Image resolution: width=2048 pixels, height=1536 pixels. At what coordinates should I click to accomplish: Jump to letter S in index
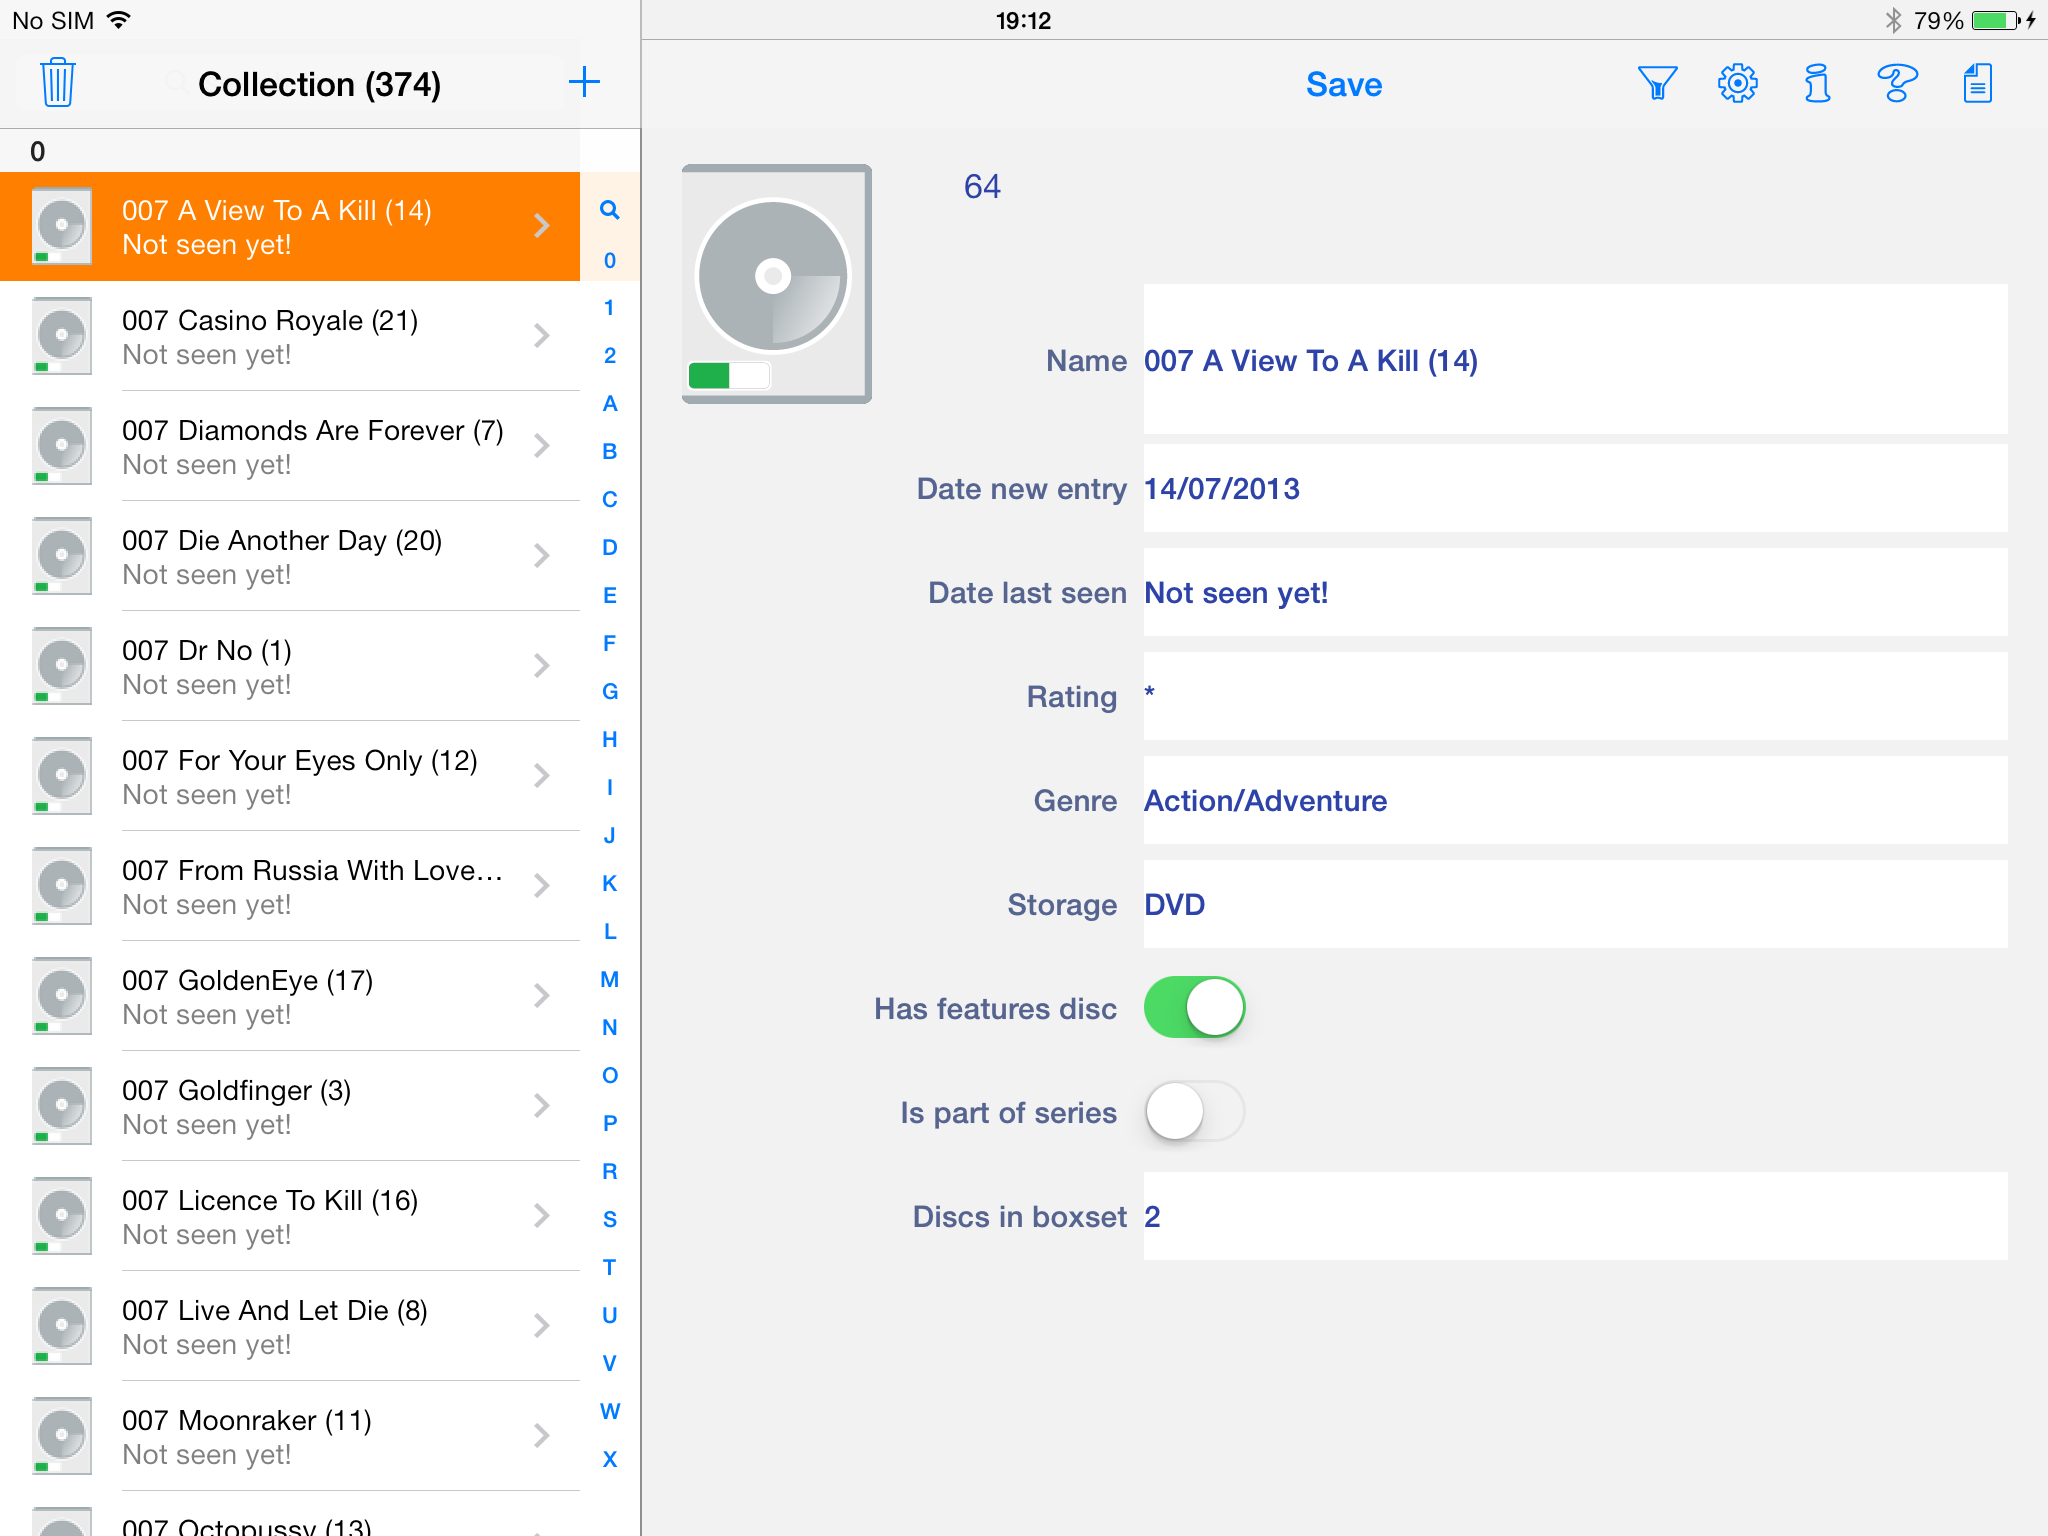609,1220
